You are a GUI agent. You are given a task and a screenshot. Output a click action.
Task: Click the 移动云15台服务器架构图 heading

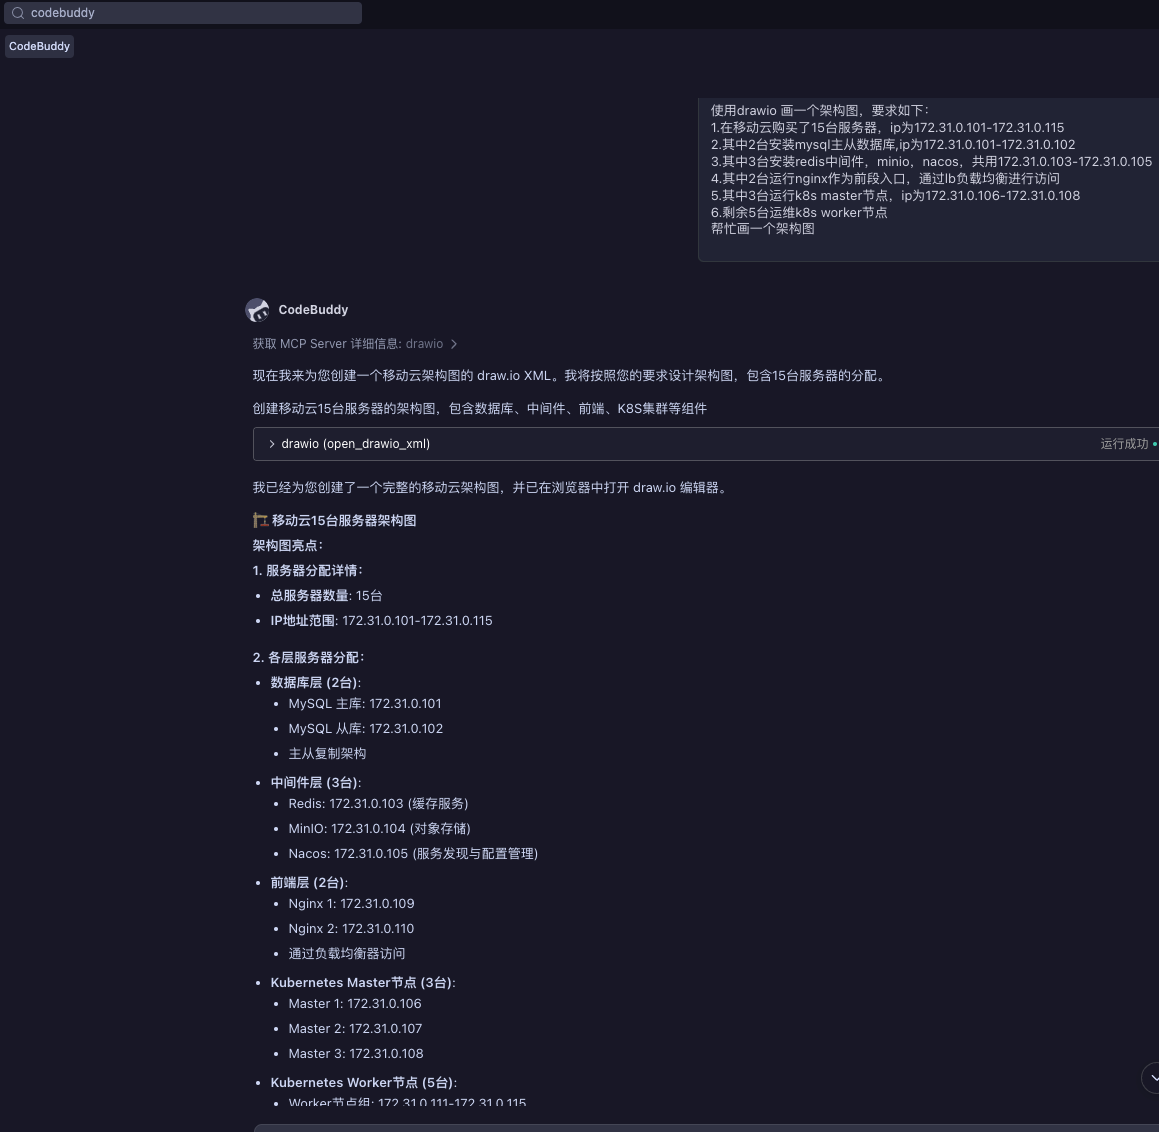click(344, 521)
